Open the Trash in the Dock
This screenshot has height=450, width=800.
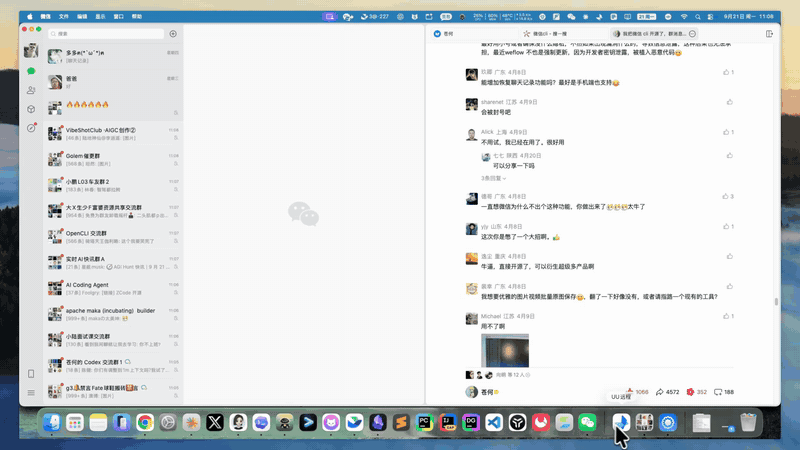[x=748, y=422]
